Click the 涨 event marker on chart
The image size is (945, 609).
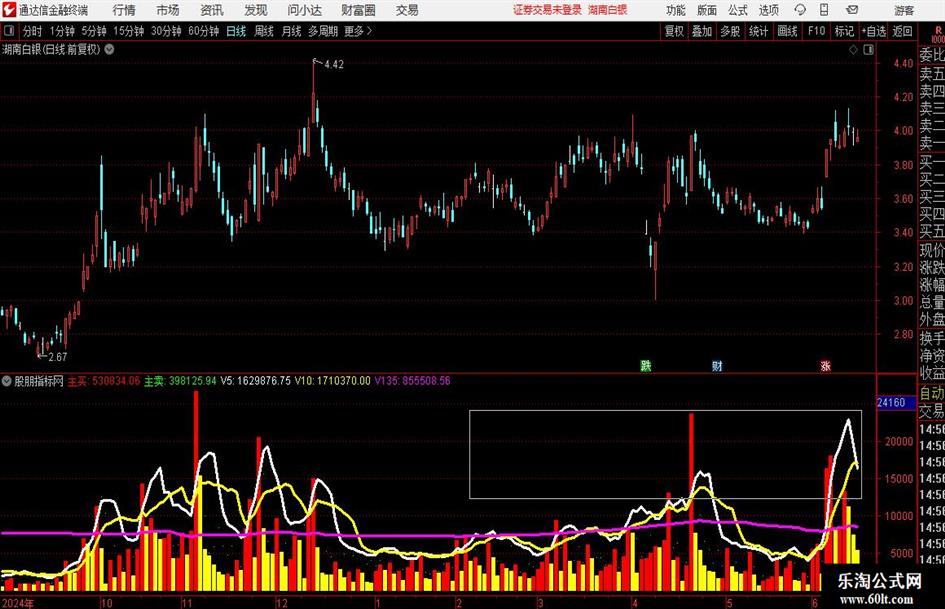point(826,365)
